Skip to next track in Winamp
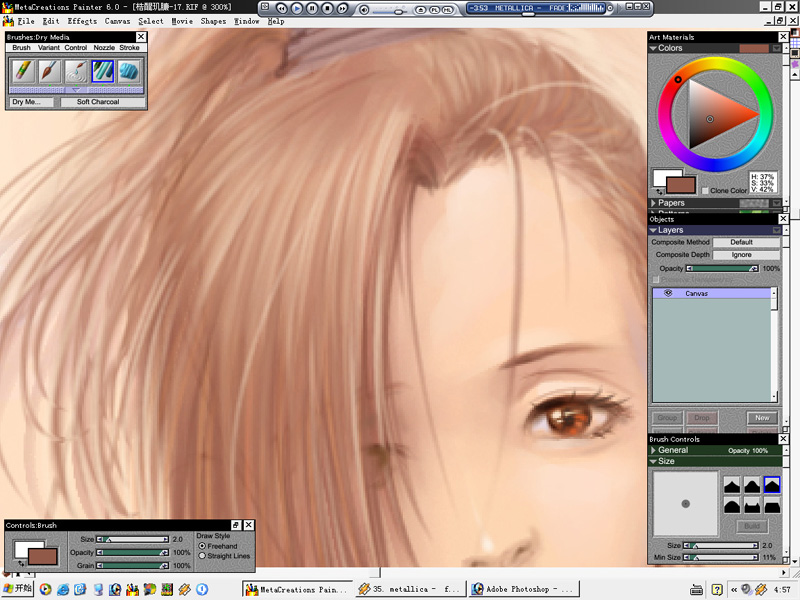Screen dimensions: 800x600 [x=342, y=8]
